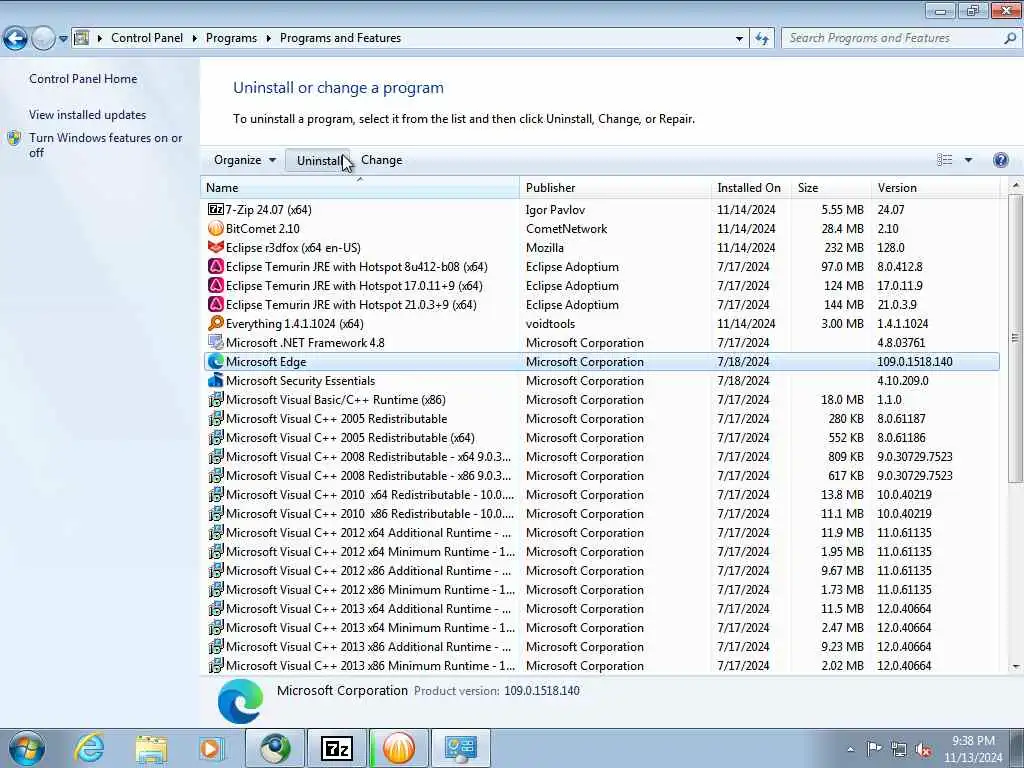Open Turn Windows features on or off
This screenshot has height=768, width=1024.
coord(106,145)
